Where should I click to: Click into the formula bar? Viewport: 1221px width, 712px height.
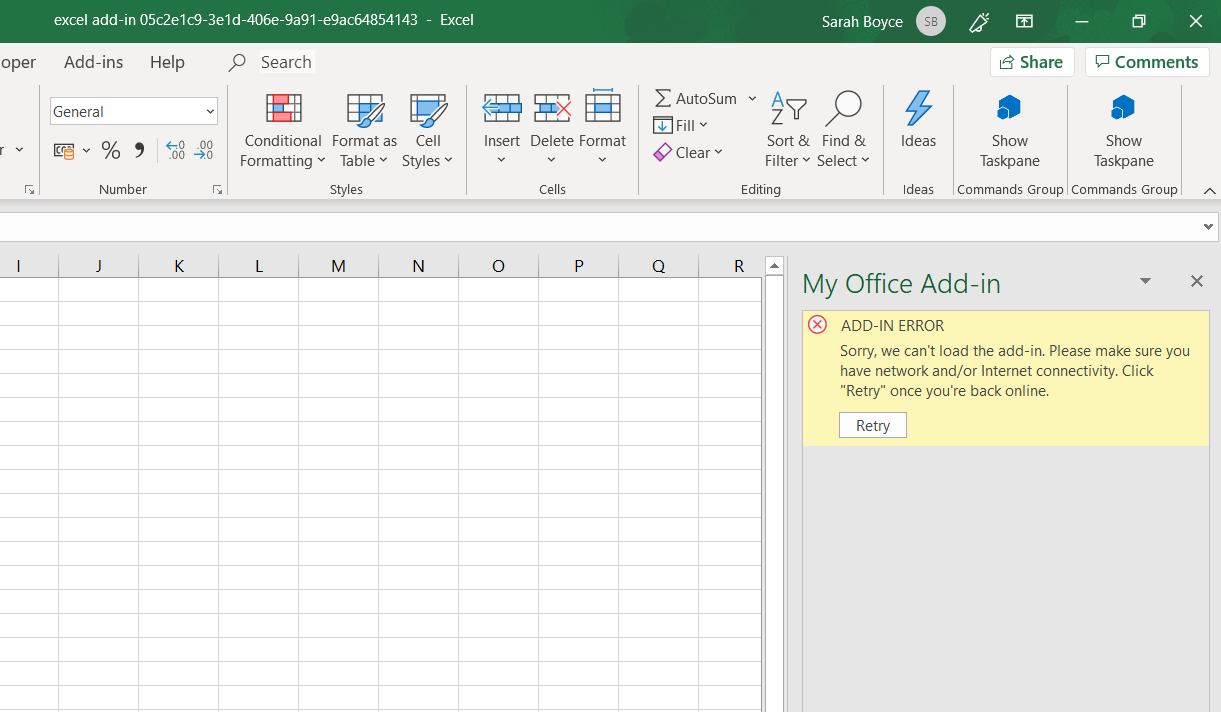[x=600, y=227]
